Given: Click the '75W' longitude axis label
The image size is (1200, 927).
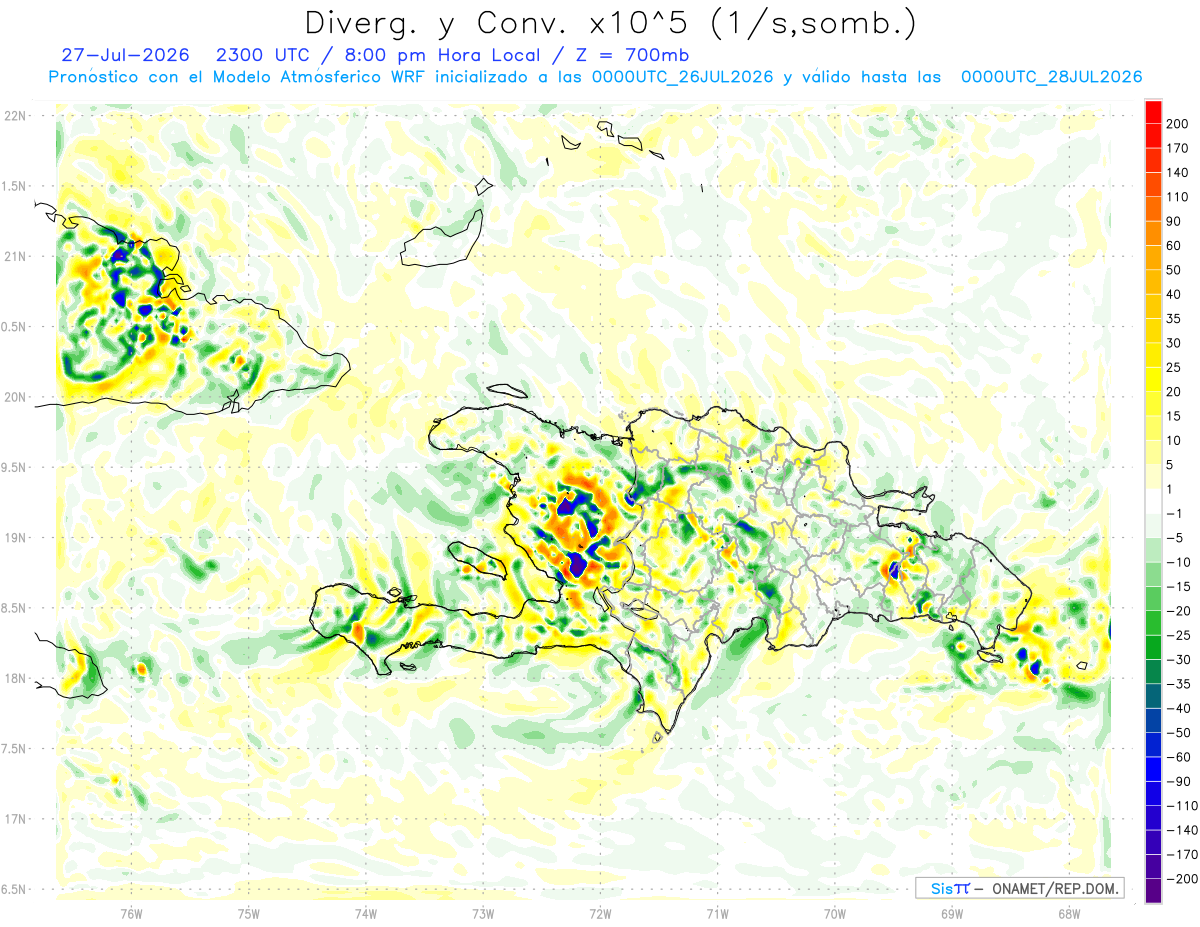Looking at the screenshot, I should [249, 914].
